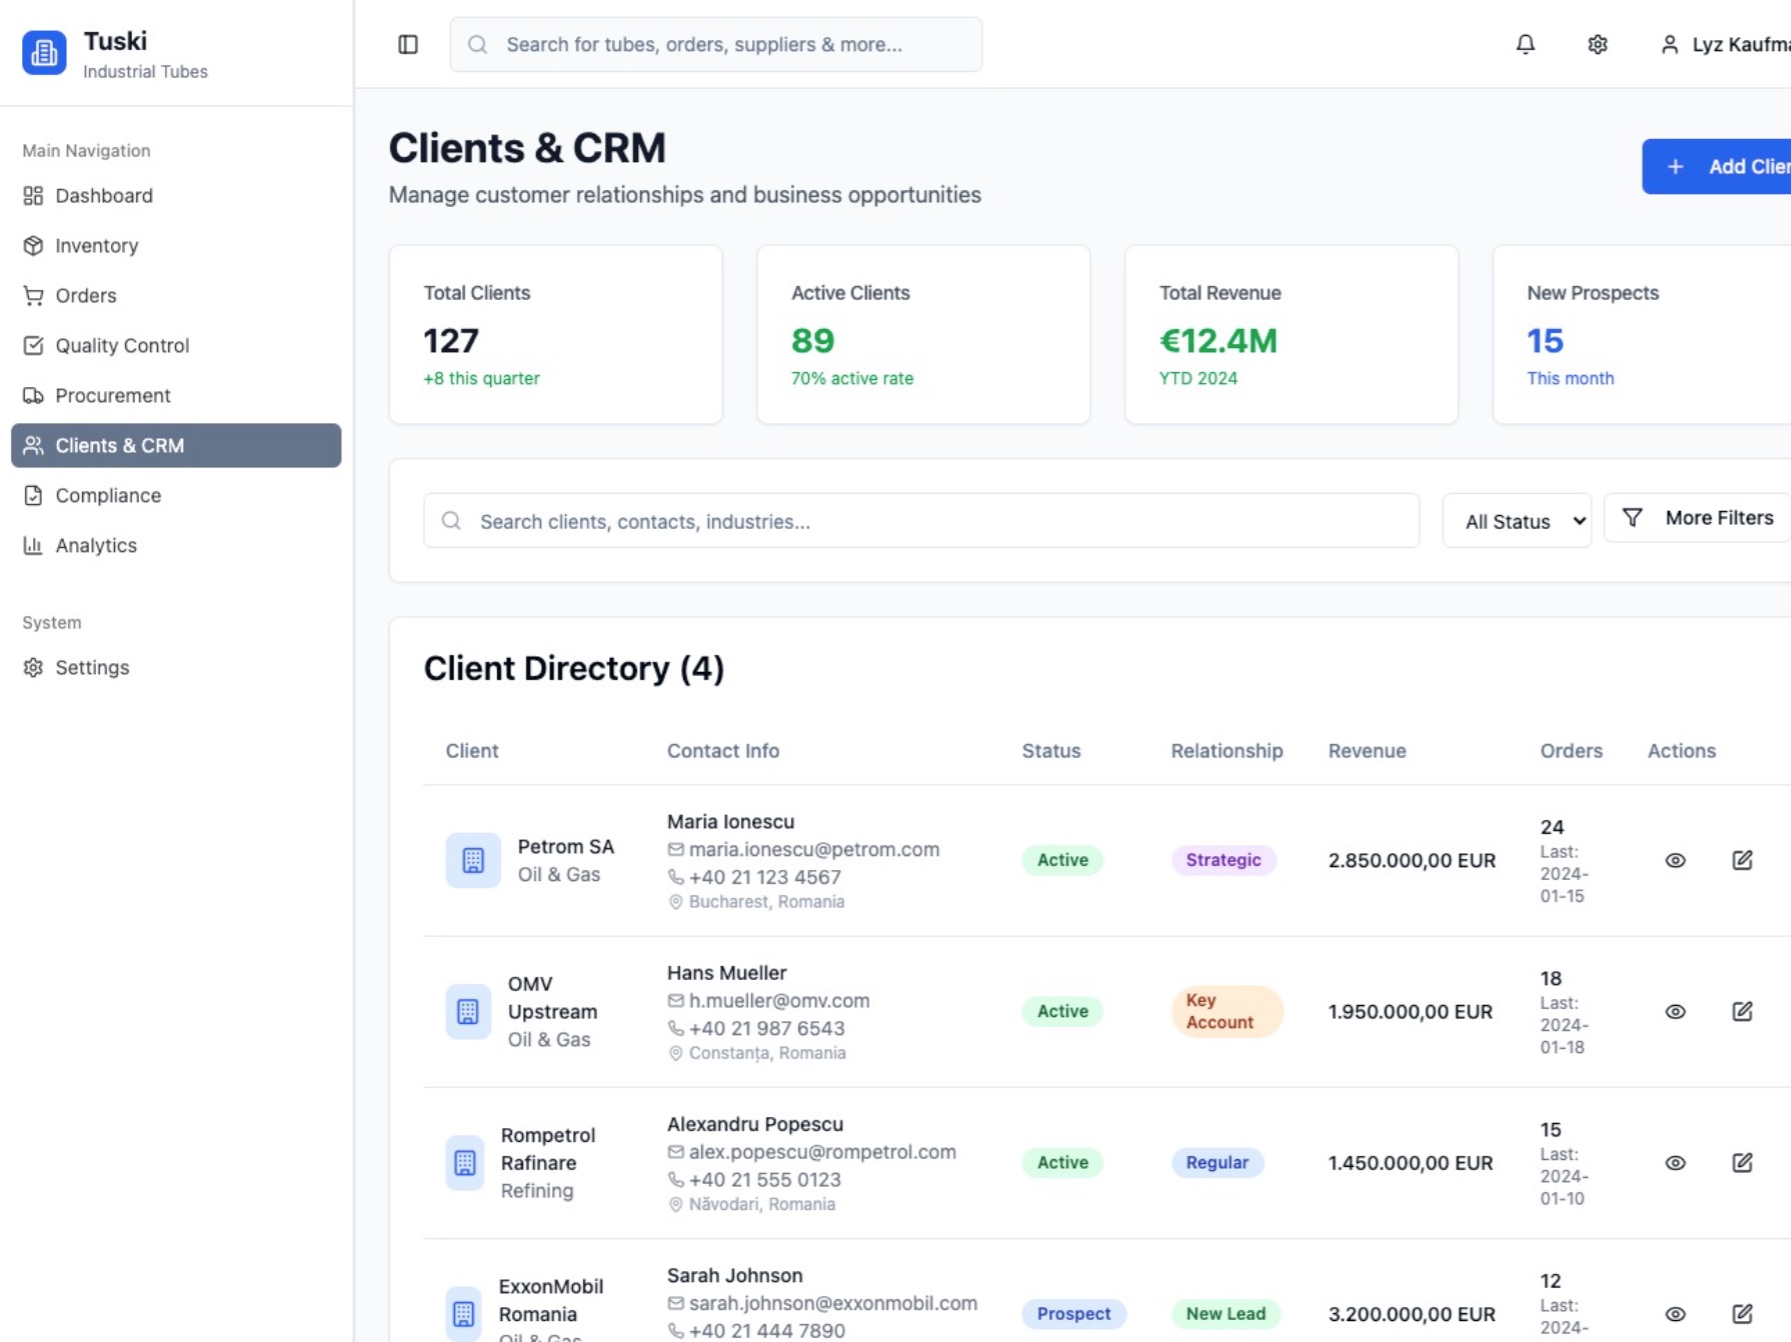Navigate to Orders page
The image size is (1791, 1342).
click(x=176, y=296)
